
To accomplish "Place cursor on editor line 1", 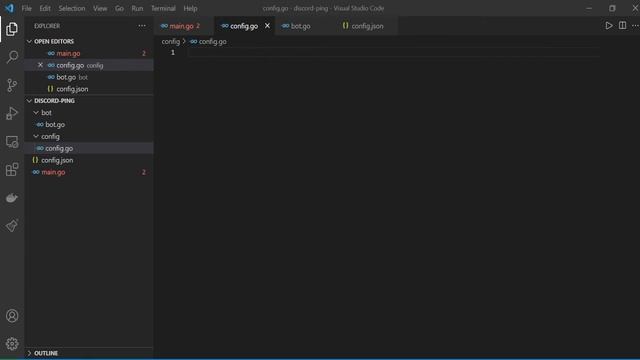I will (x=394, y=52).
